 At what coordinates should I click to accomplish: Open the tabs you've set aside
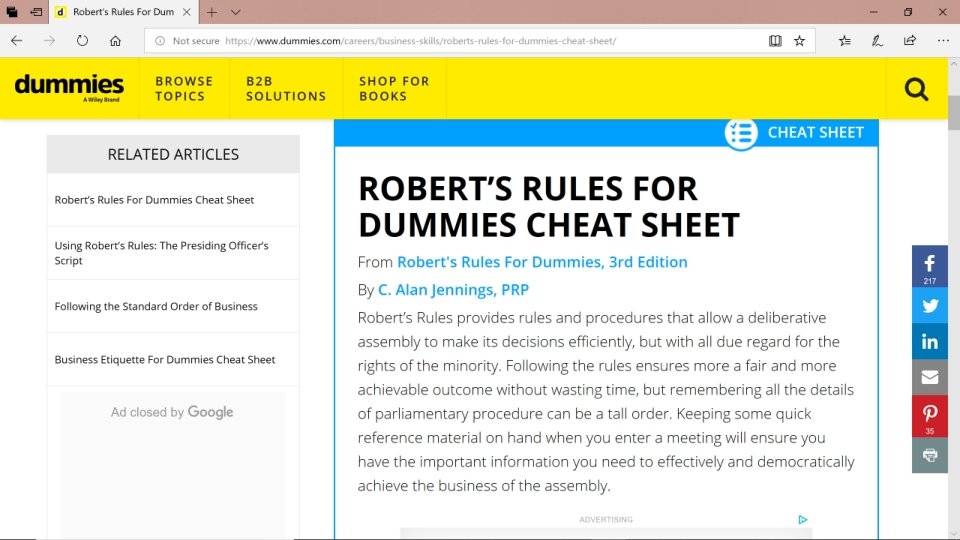[12, 12]
